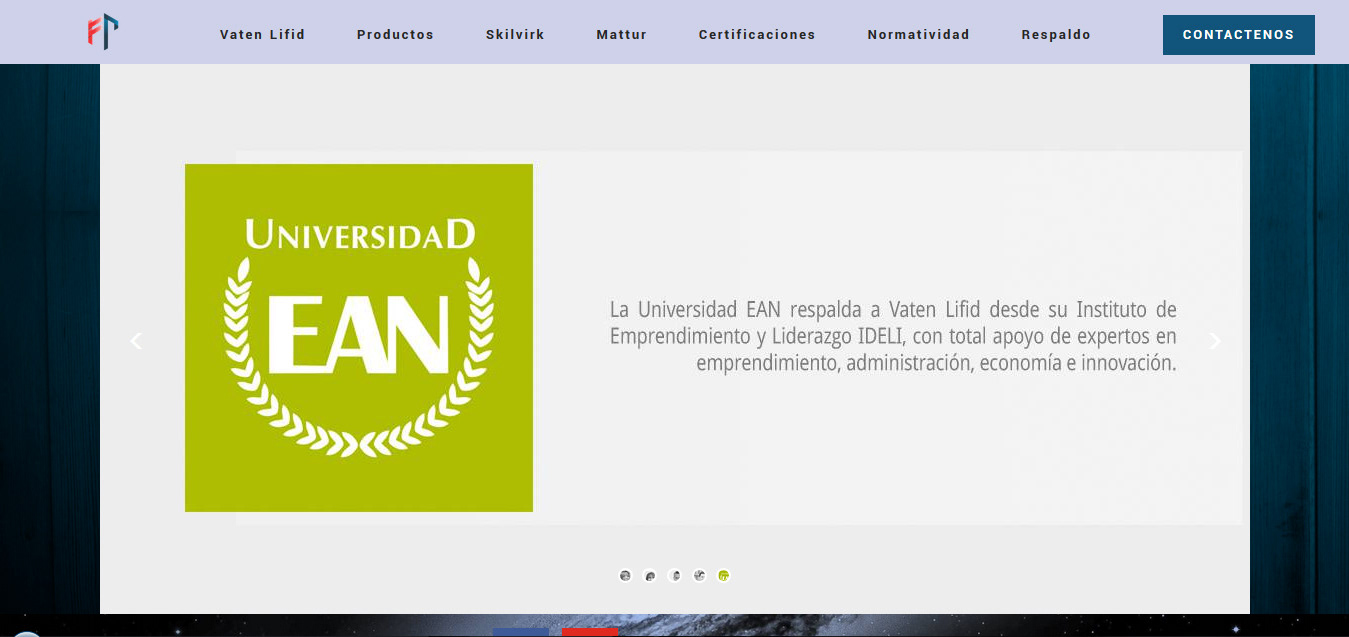The image size is (1349, 637).
Task: Open the Mattur navigation item
Action: coord(621,34)
